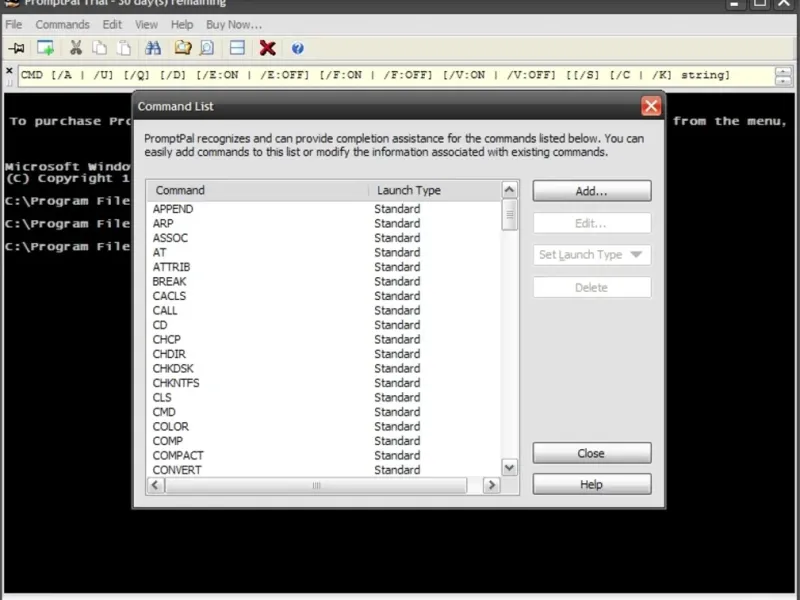
Task: Select the CLS command row
Action: click(x=324, y=397)
